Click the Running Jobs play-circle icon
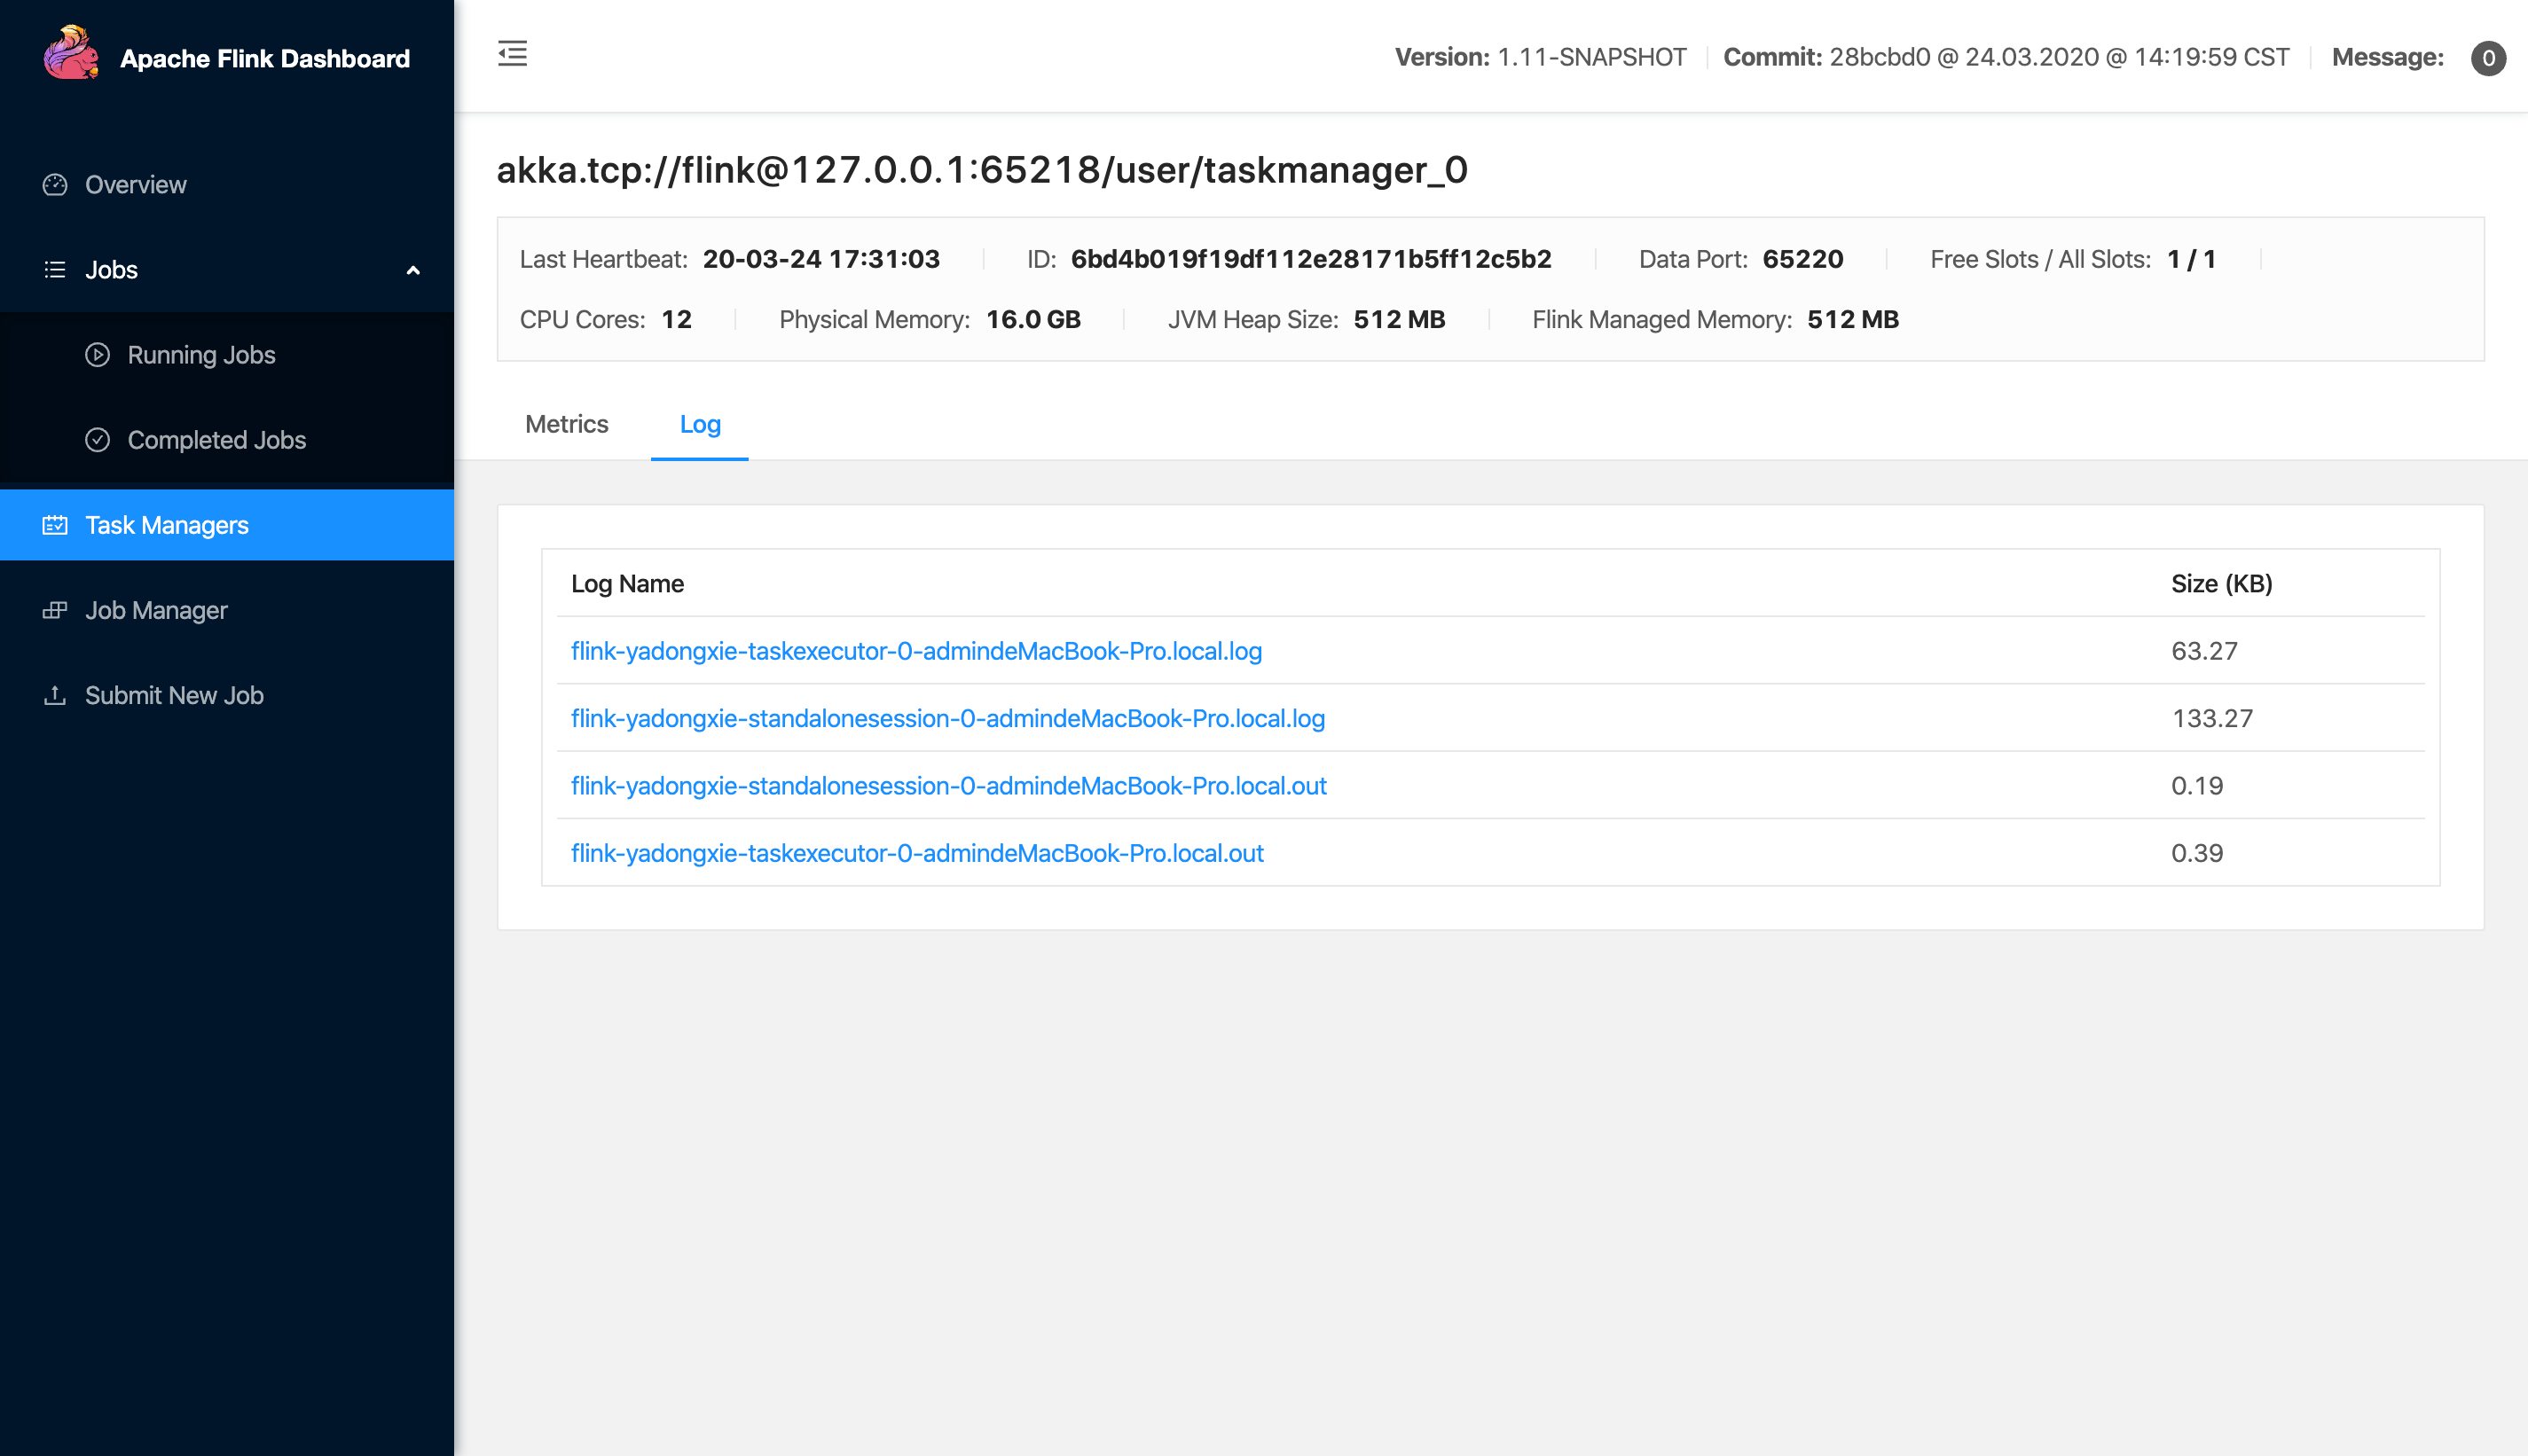This screenshot has width=2528, height=1456. 97,355
